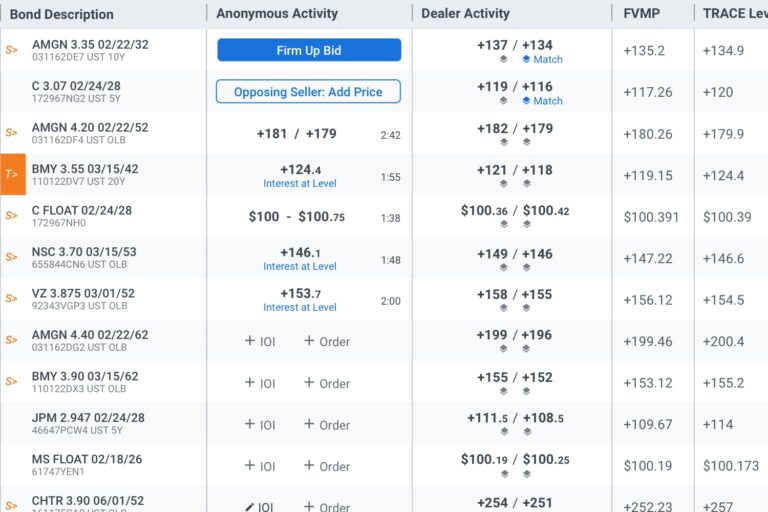Click the S> flag on AMGN 3.35
Viewport: 768px width, 512px height.
12,50
